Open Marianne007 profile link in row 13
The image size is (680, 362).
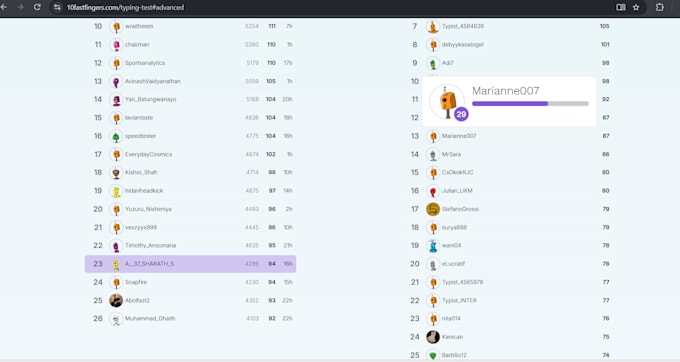pos(459,136)
